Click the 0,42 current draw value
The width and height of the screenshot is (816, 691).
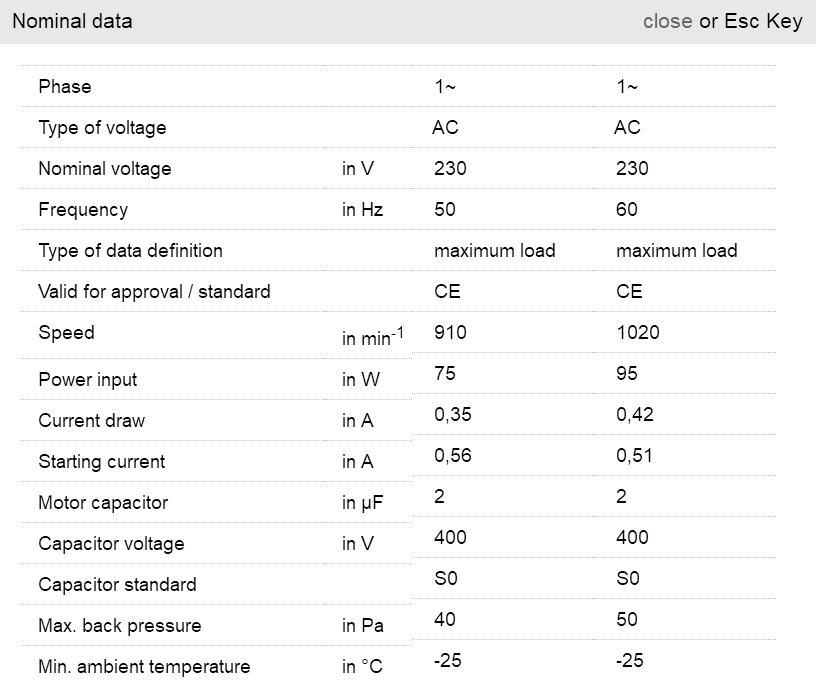tap(635, 414)
